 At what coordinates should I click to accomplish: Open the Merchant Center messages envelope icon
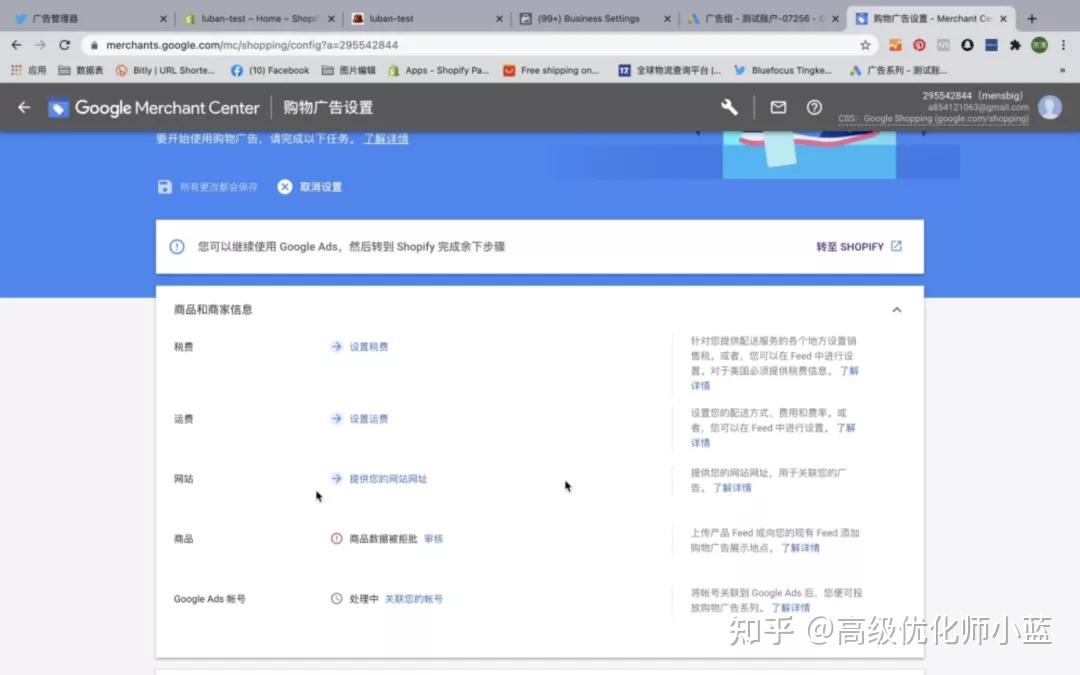tap(778, 106)
